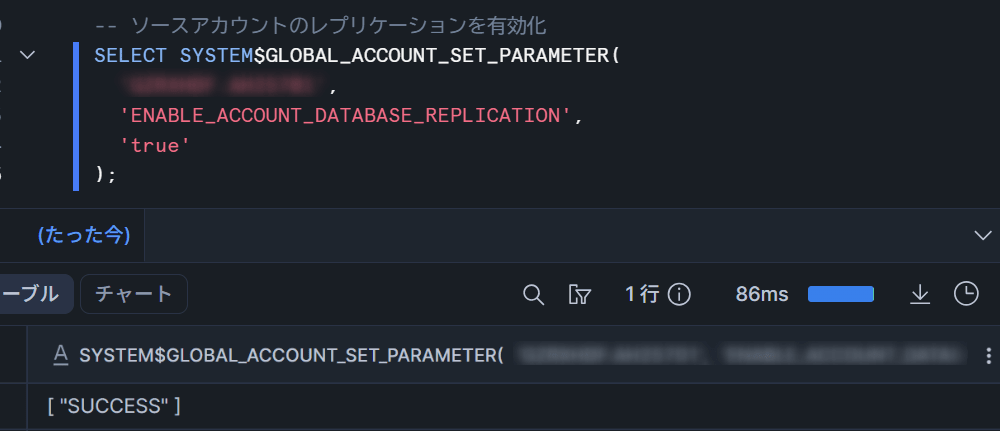Screen dimensions: 1000x431
Task: Click the blue 86ms query duration bar
Action: pos(841,294)
